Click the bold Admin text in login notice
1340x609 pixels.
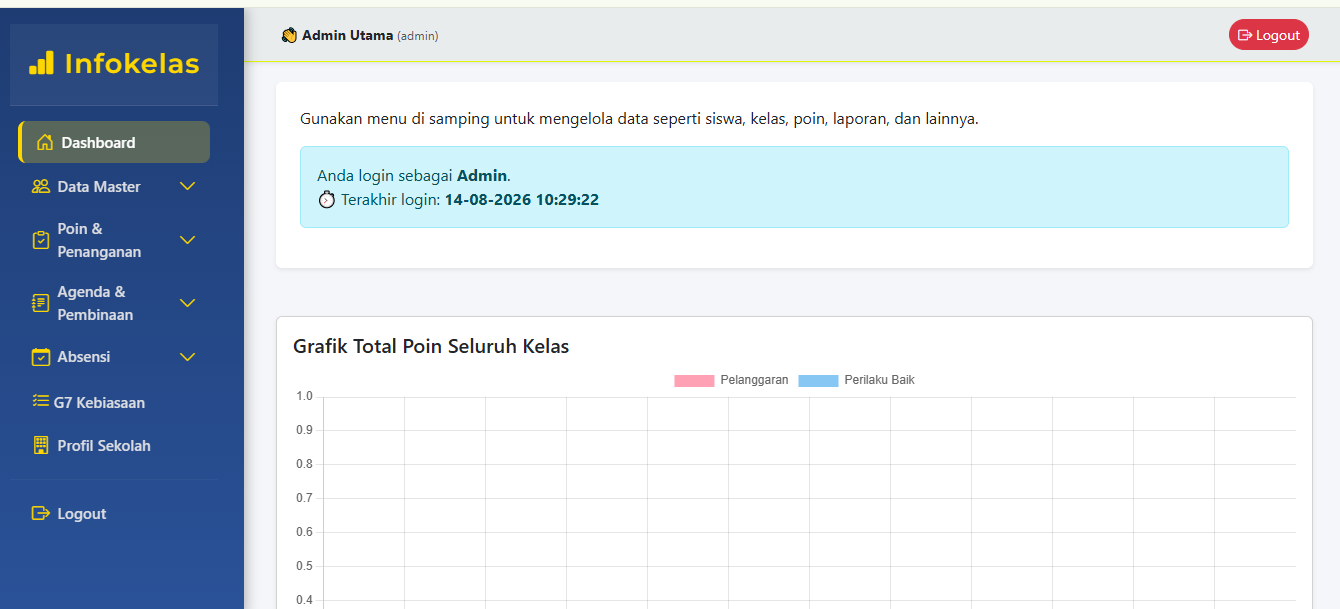point(482,175)
